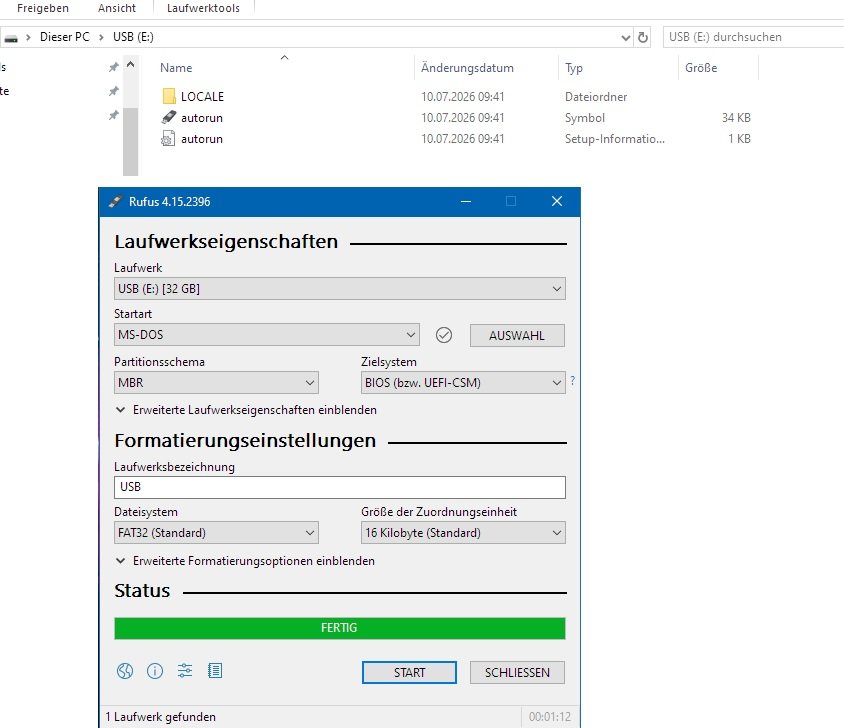Click the 'Dateiordner' type cell of LOCALE
Image resolution: width=844 pixels, height=728 pixels.
point(596,97)
